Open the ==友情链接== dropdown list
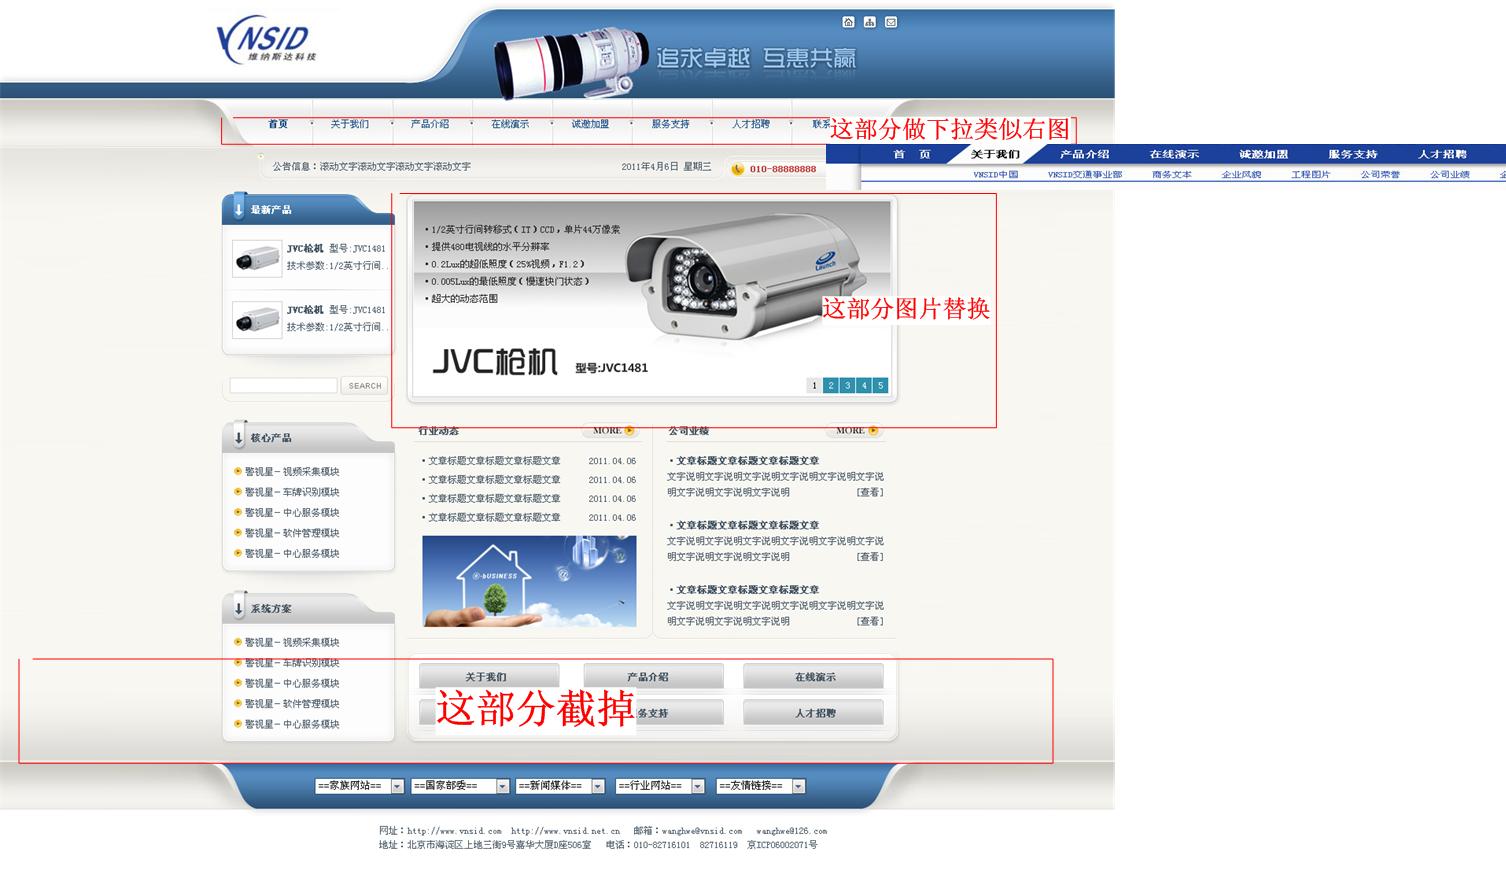The image size is (1506, 892). point(760,786)
